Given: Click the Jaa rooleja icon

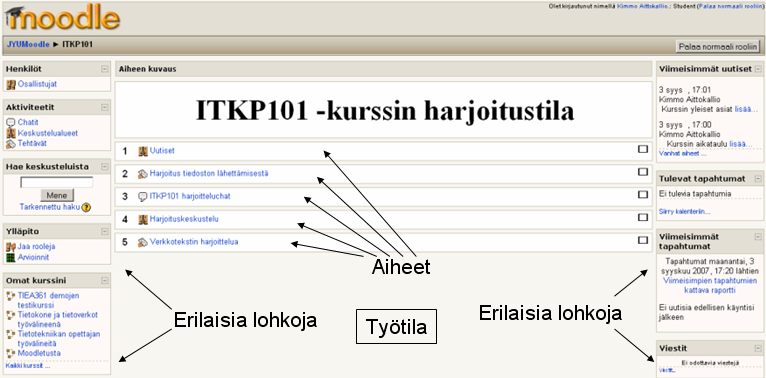Looking at the screenshot, I should pos(11,247).
